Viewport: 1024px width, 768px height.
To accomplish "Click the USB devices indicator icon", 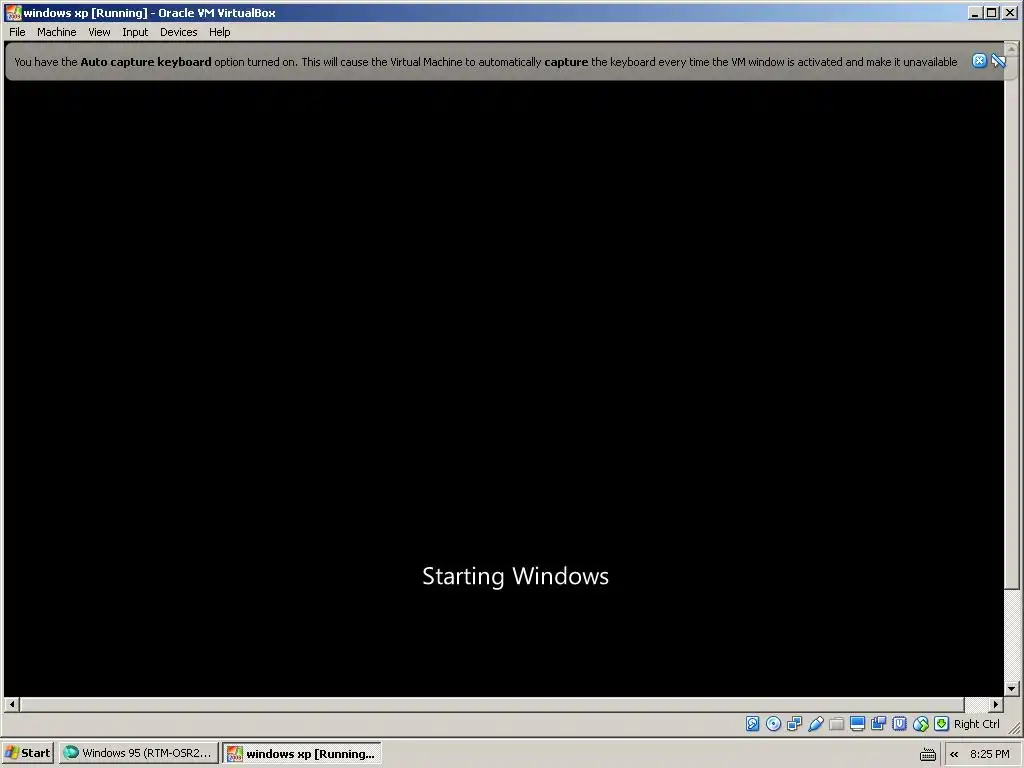I will pyautogui.click(x=816, y=724).
